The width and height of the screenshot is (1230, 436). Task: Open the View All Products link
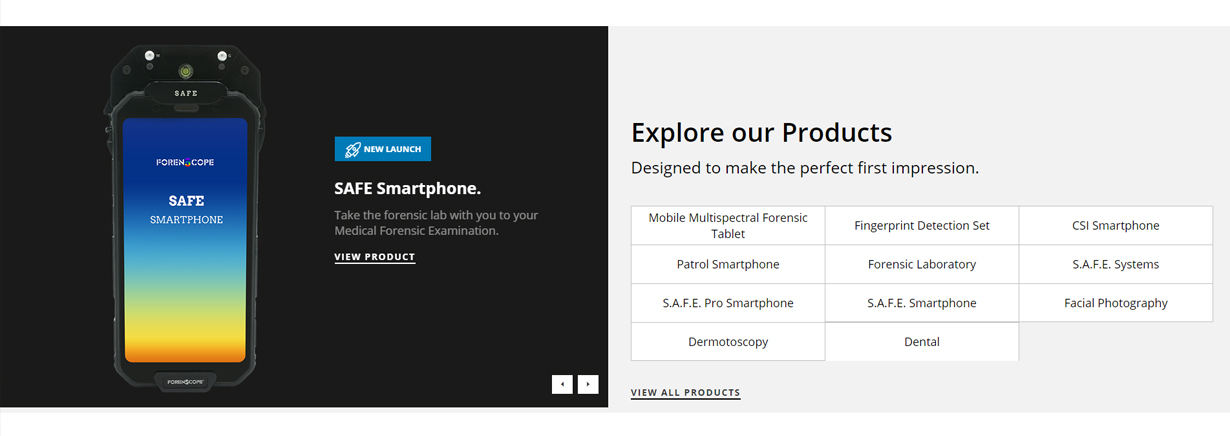pos(686,393)
